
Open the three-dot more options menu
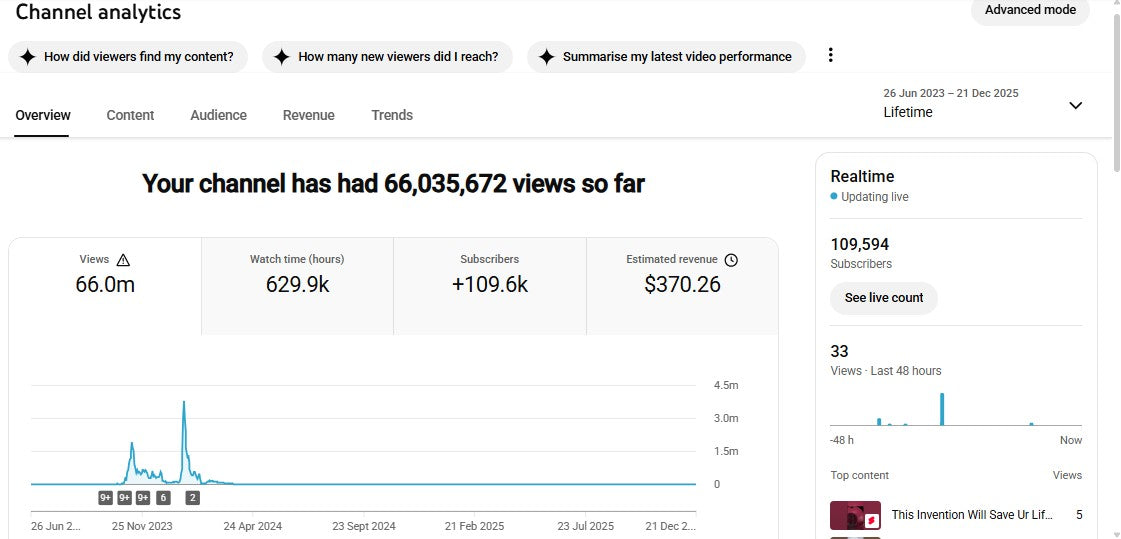pyautogui.click(x=830, y=56)
